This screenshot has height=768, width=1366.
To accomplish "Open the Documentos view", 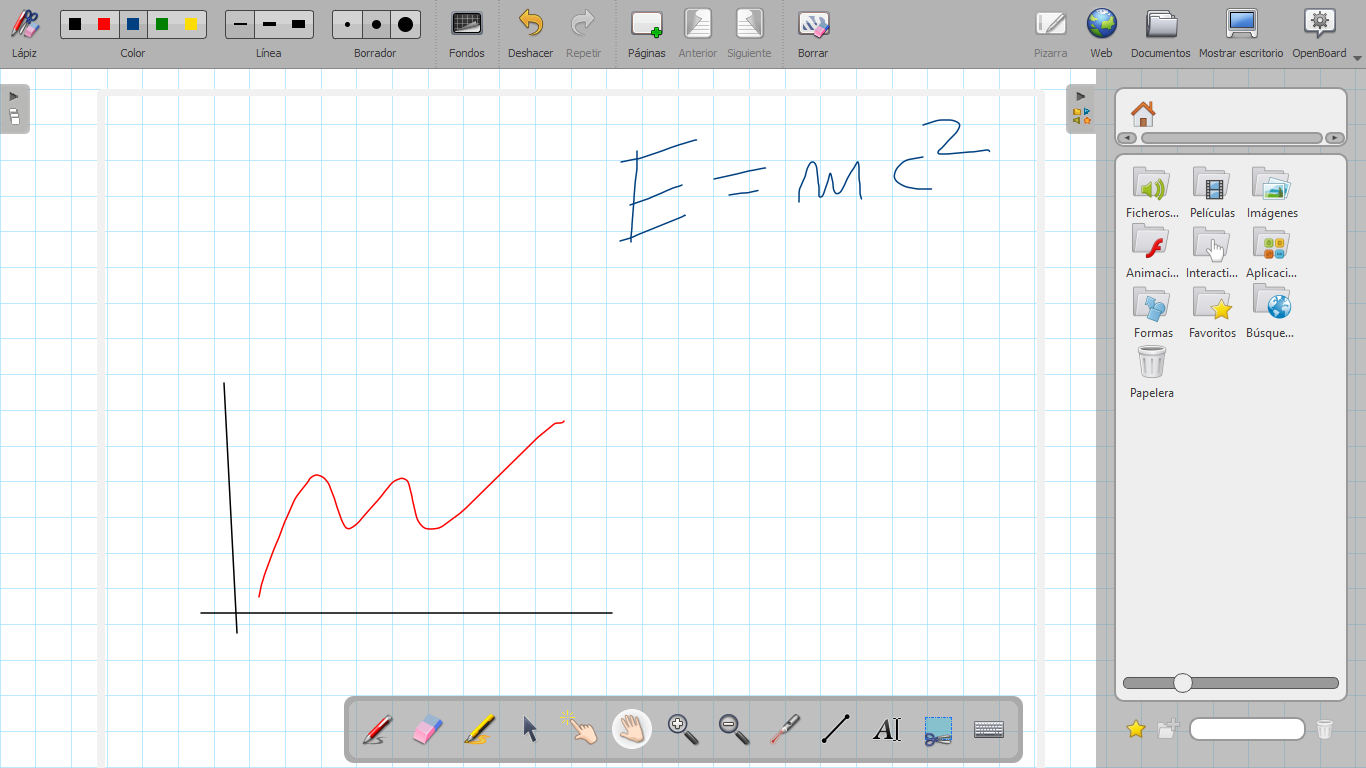I will [1160, 32].
